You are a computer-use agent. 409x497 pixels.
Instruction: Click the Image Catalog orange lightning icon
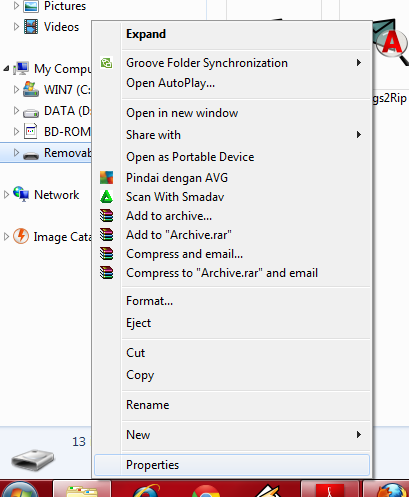pos(21,236)
